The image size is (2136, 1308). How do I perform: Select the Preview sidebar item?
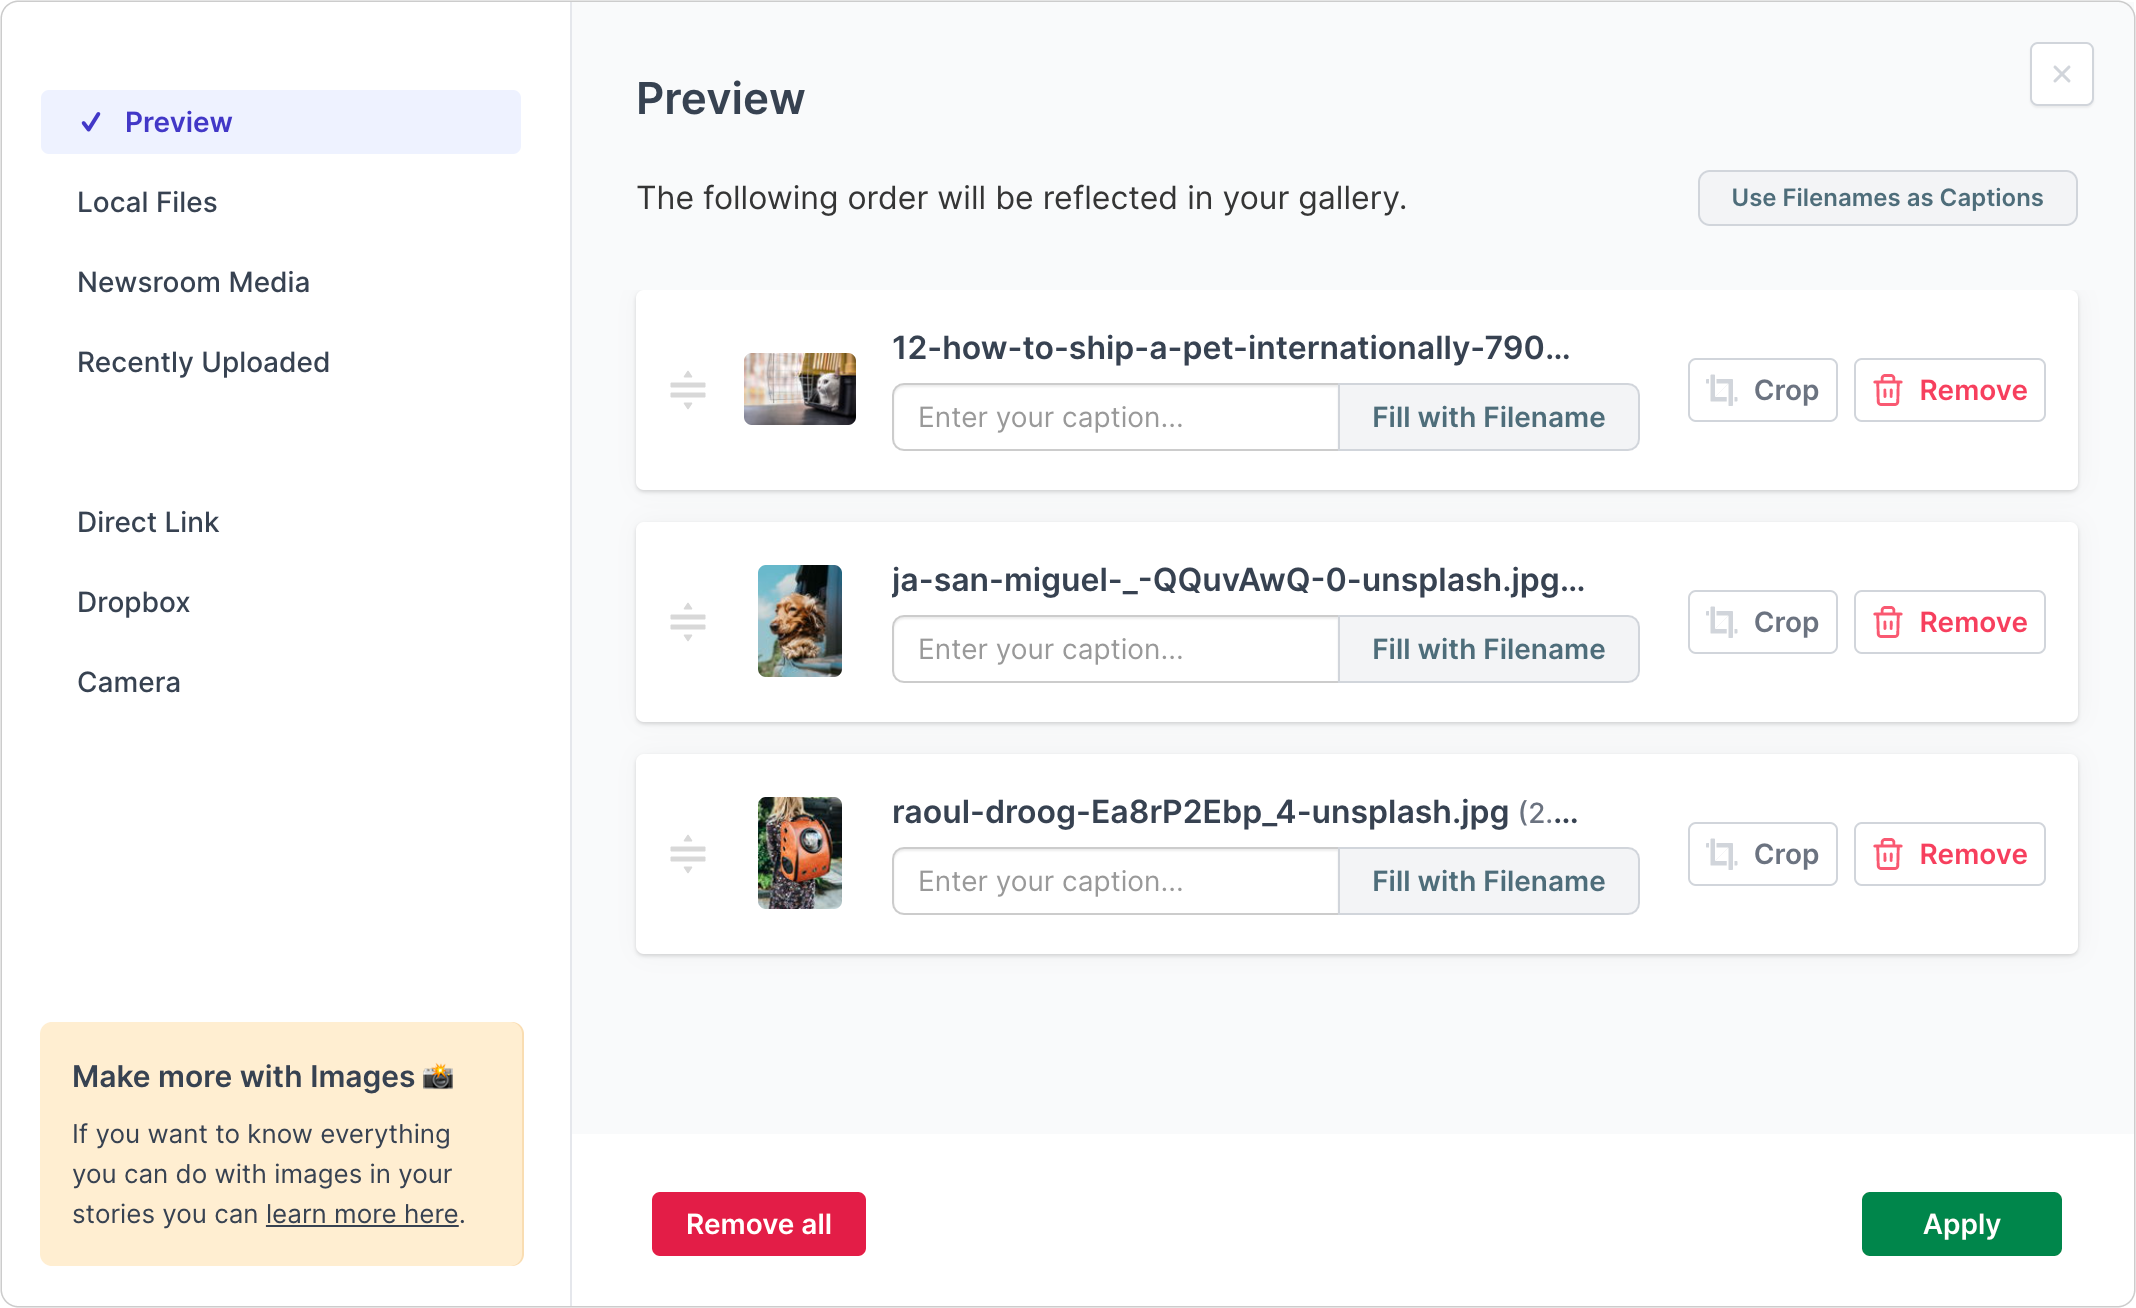pos(281,122)
